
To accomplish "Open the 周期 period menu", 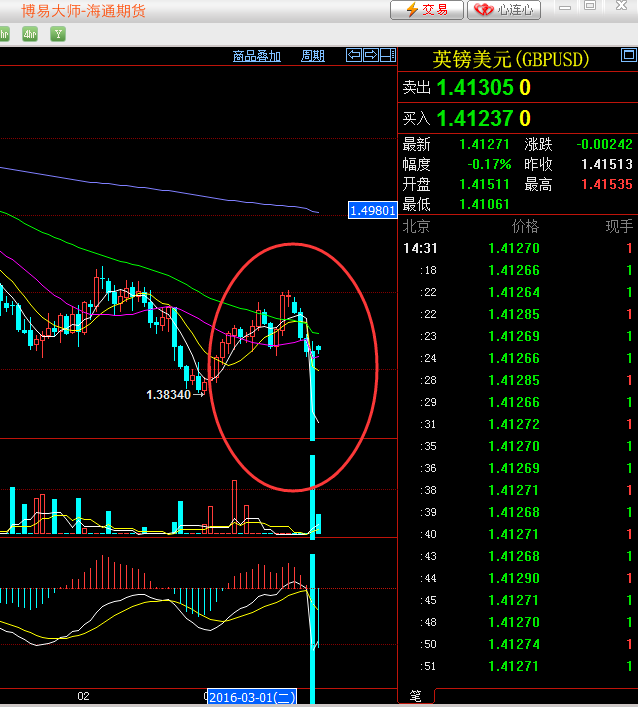I will (313, 56).
